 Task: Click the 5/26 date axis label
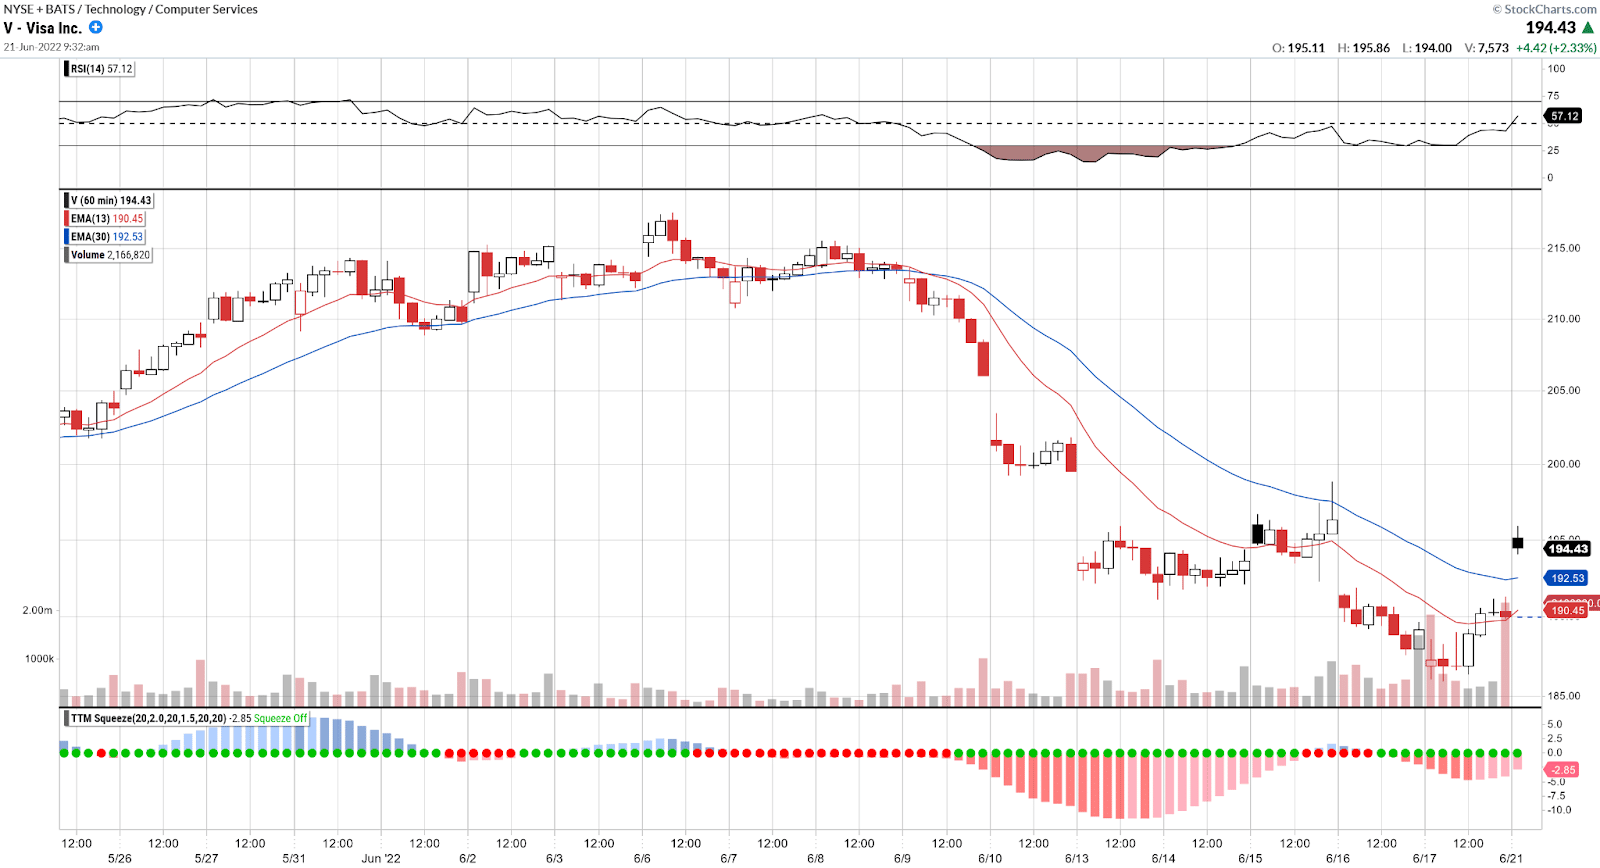click(119, 858)
